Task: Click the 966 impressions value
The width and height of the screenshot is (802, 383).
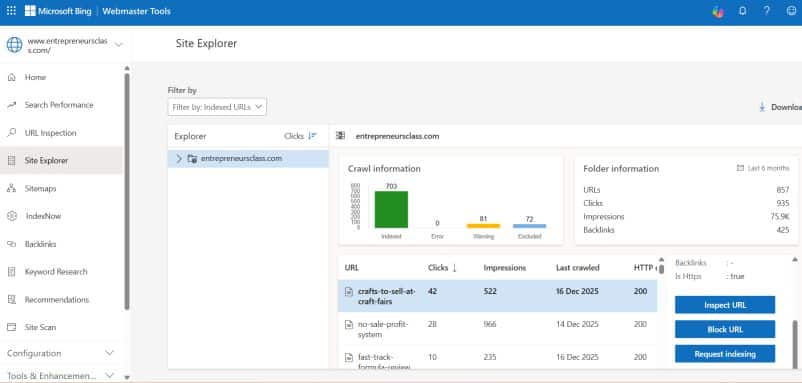Action: (x=489, y=324)
